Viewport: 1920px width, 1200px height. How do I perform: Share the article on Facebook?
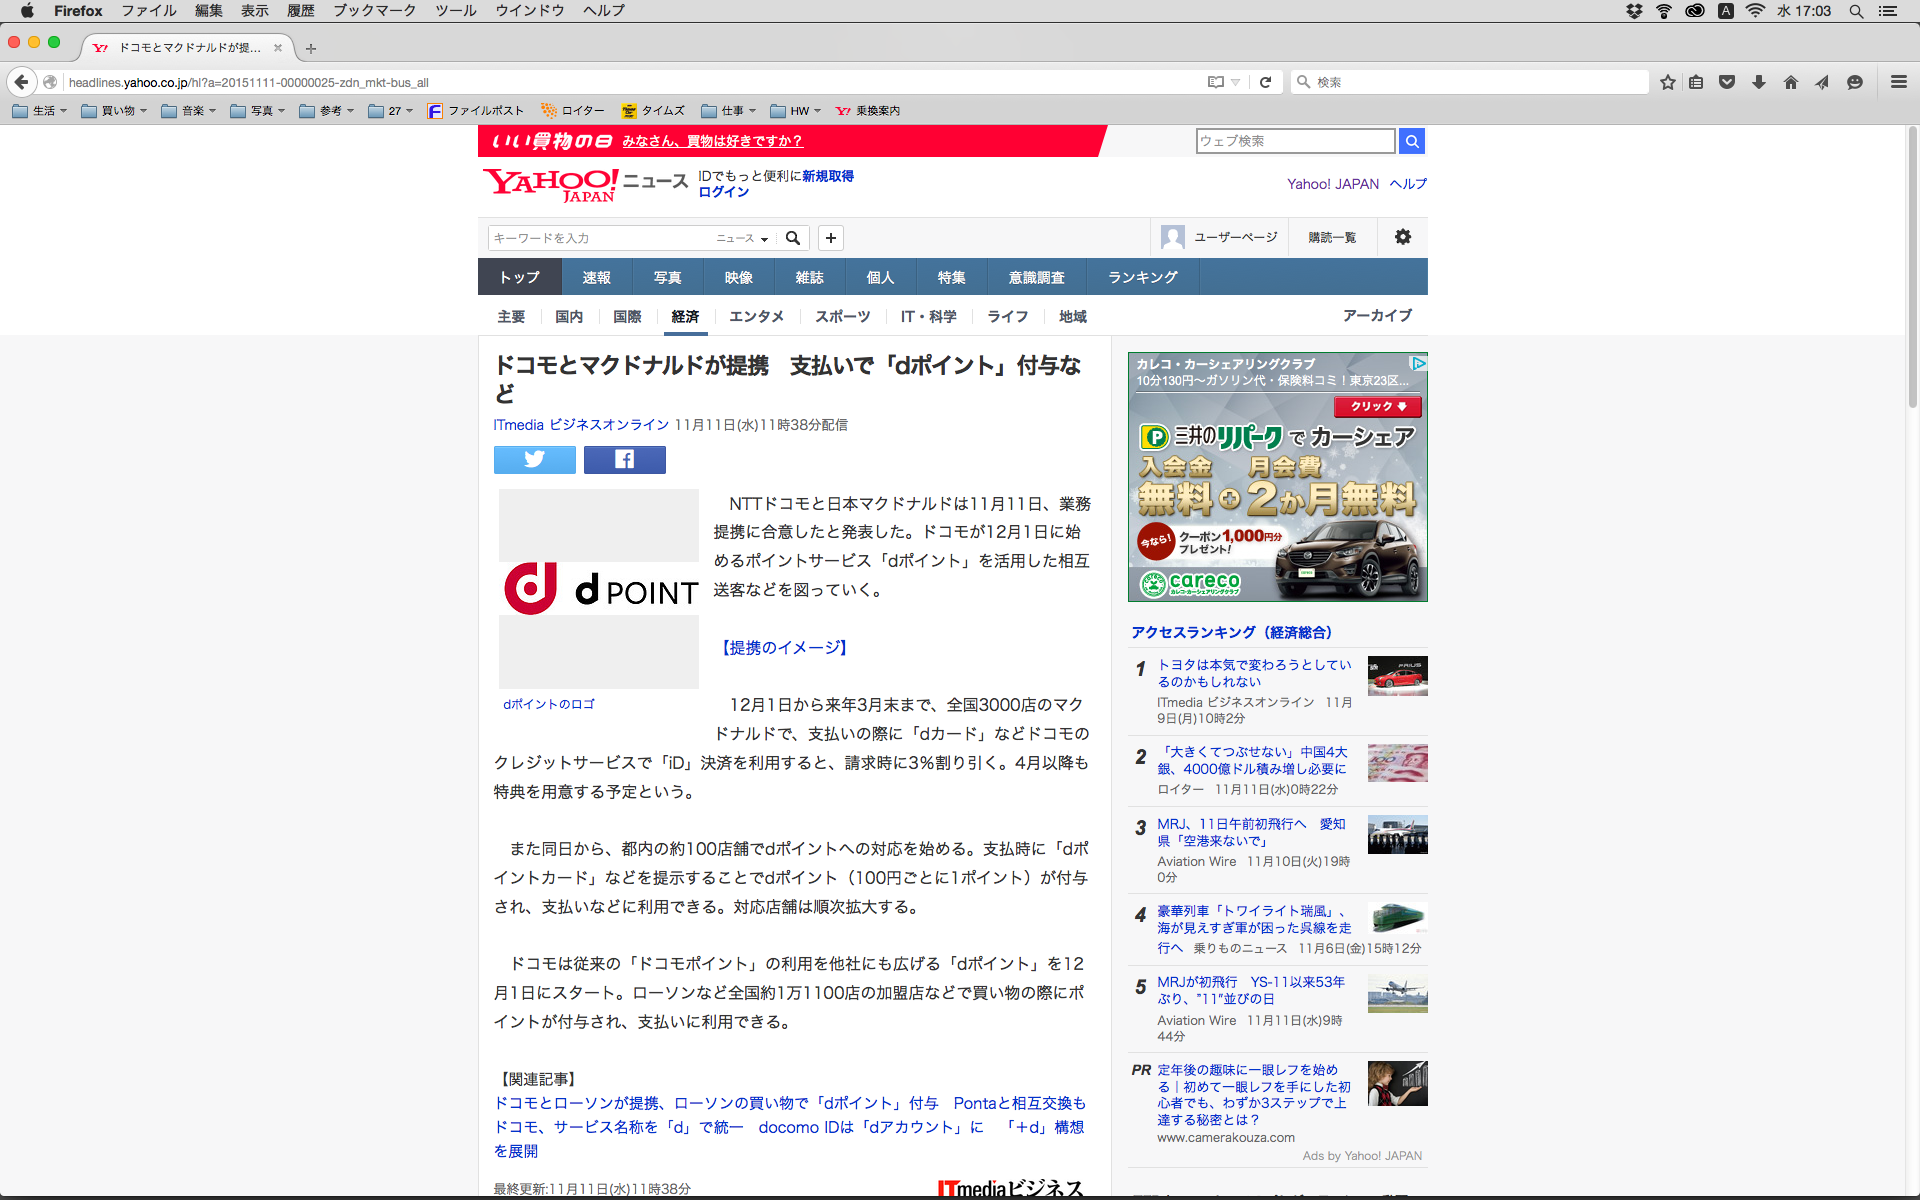point(624,459)
